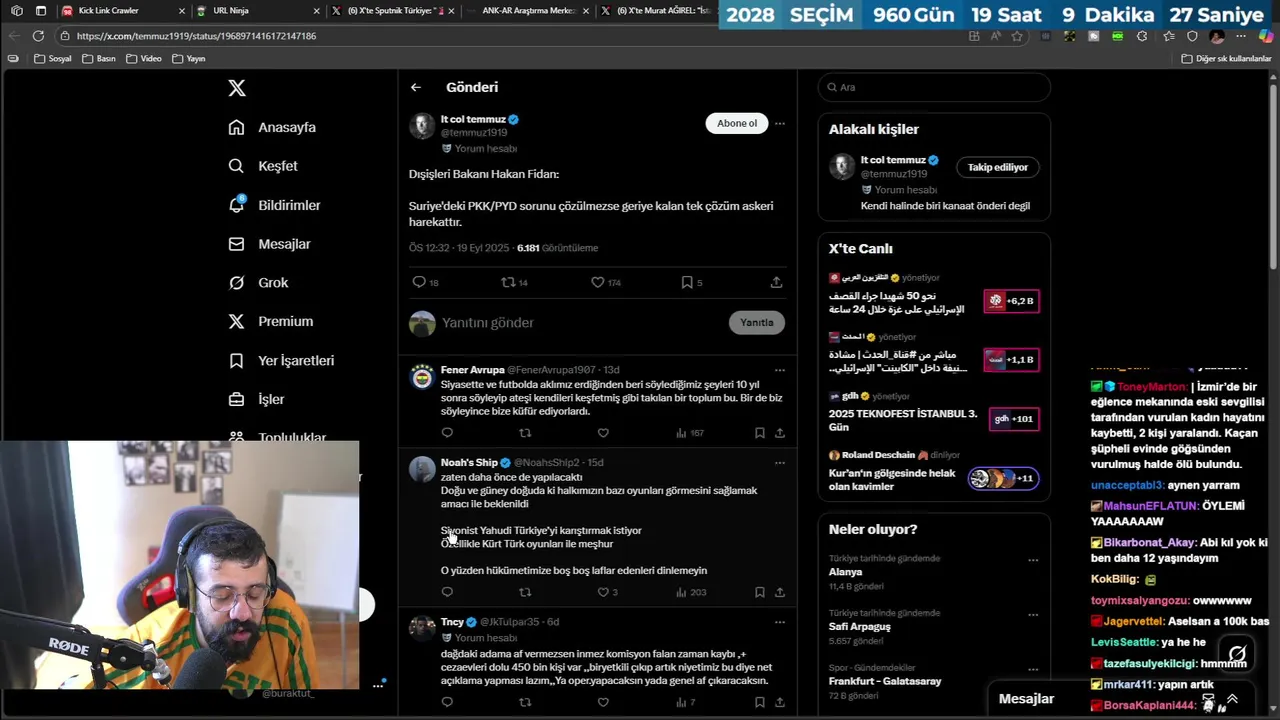Open more options on Noah's Ship reply

780,462
